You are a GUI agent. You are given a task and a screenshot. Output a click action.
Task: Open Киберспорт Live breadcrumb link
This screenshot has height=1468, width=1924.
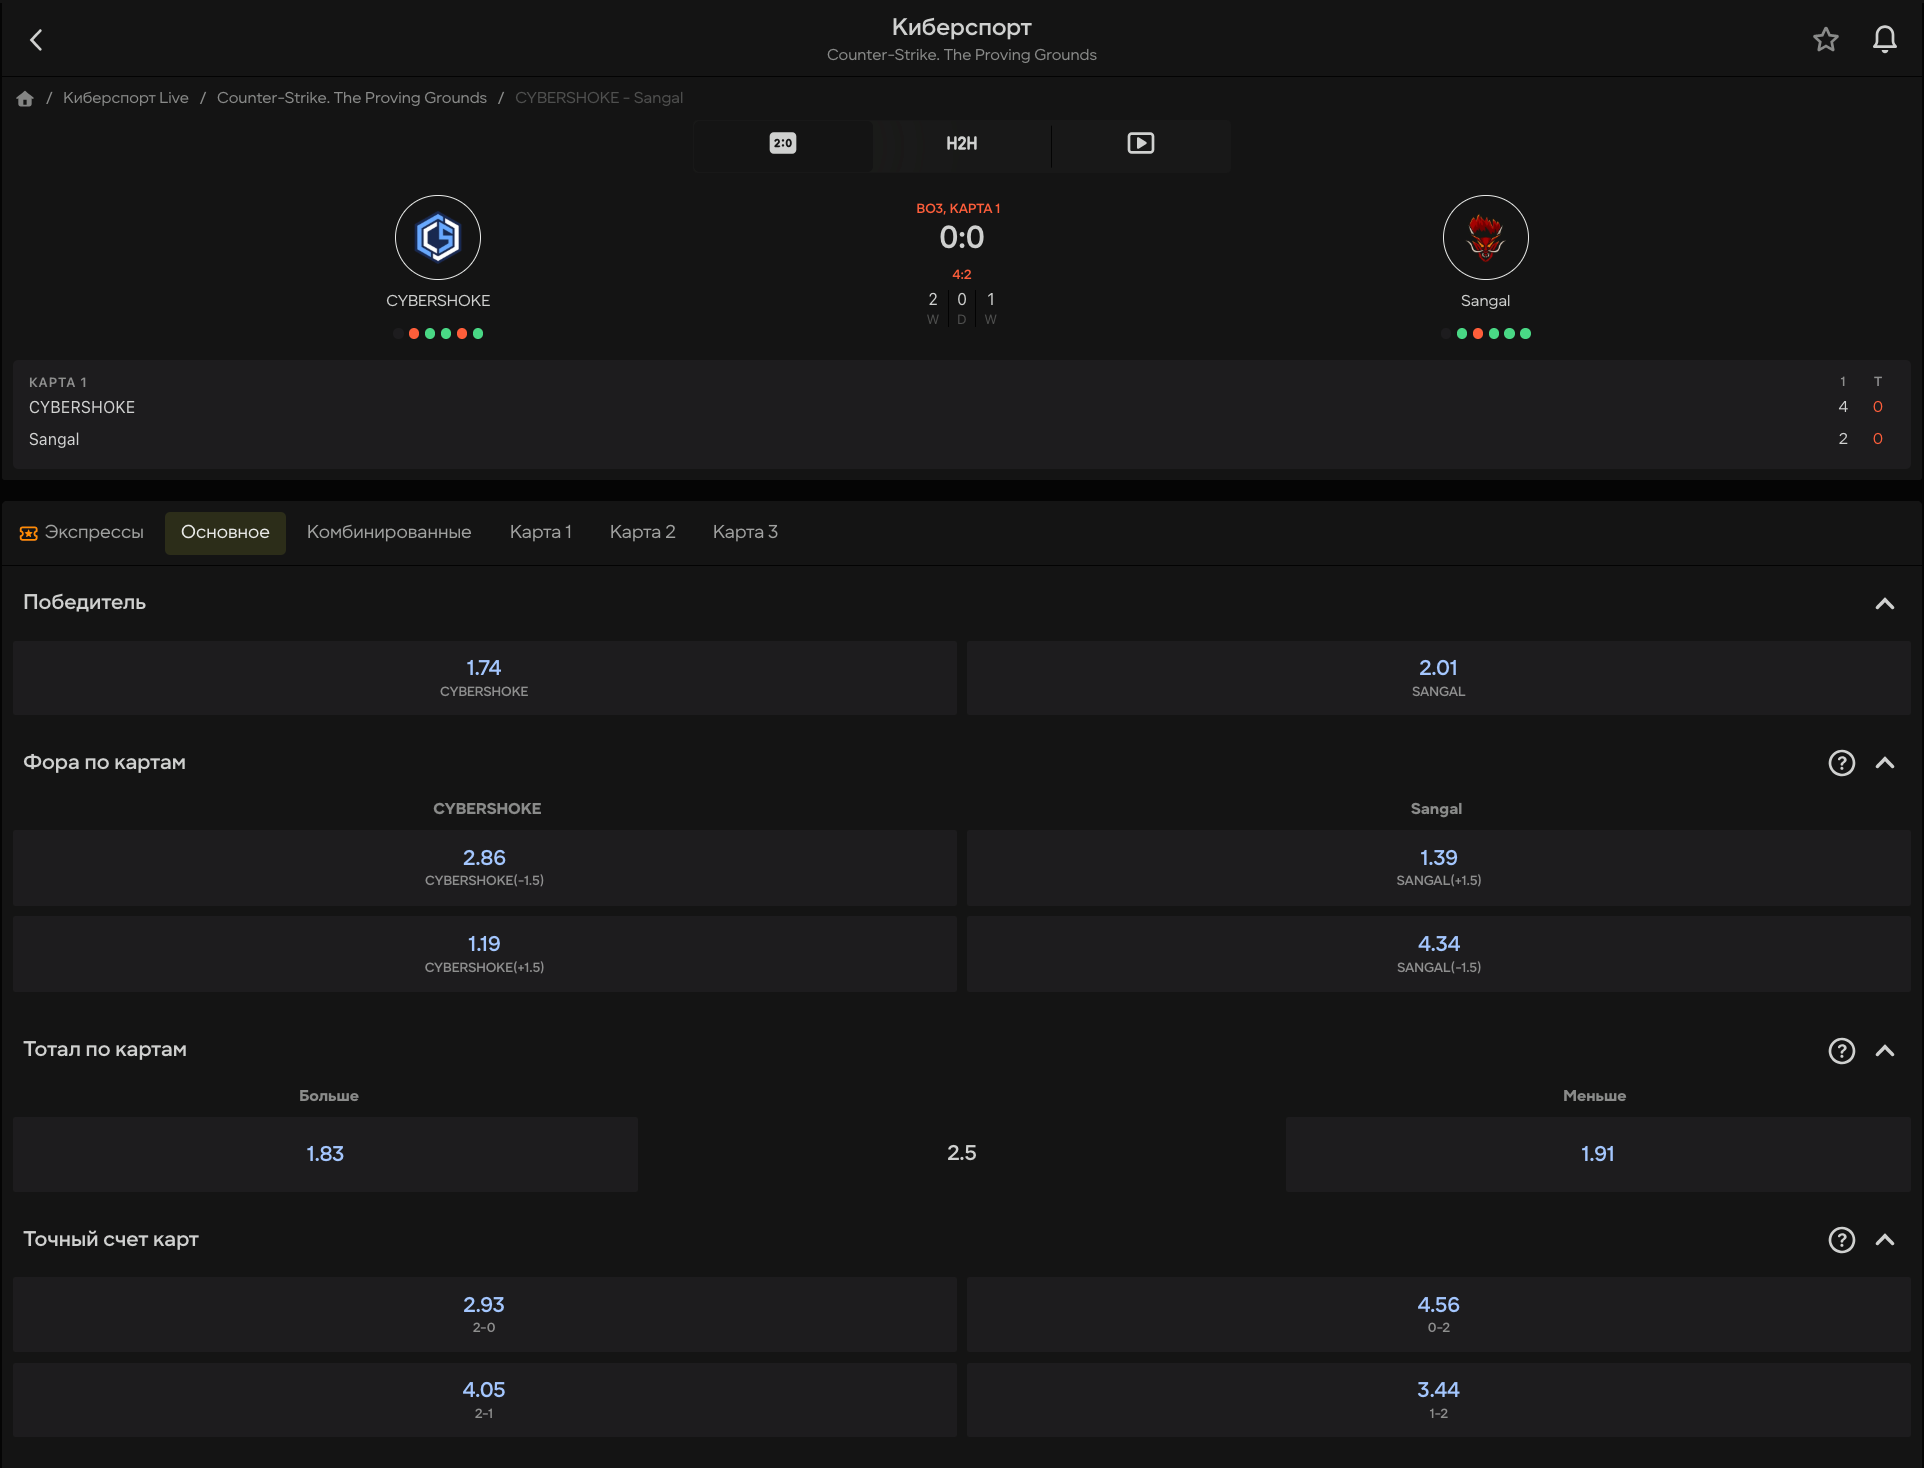click(125, 98)
